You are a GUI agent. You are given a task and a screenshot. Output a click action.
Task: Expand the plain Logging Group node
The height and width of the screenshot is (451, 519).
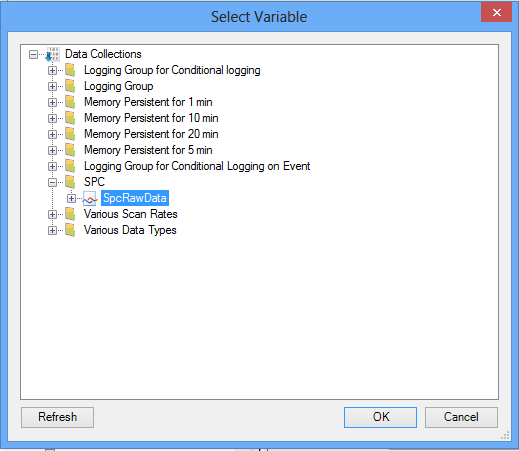pos(52,86)
